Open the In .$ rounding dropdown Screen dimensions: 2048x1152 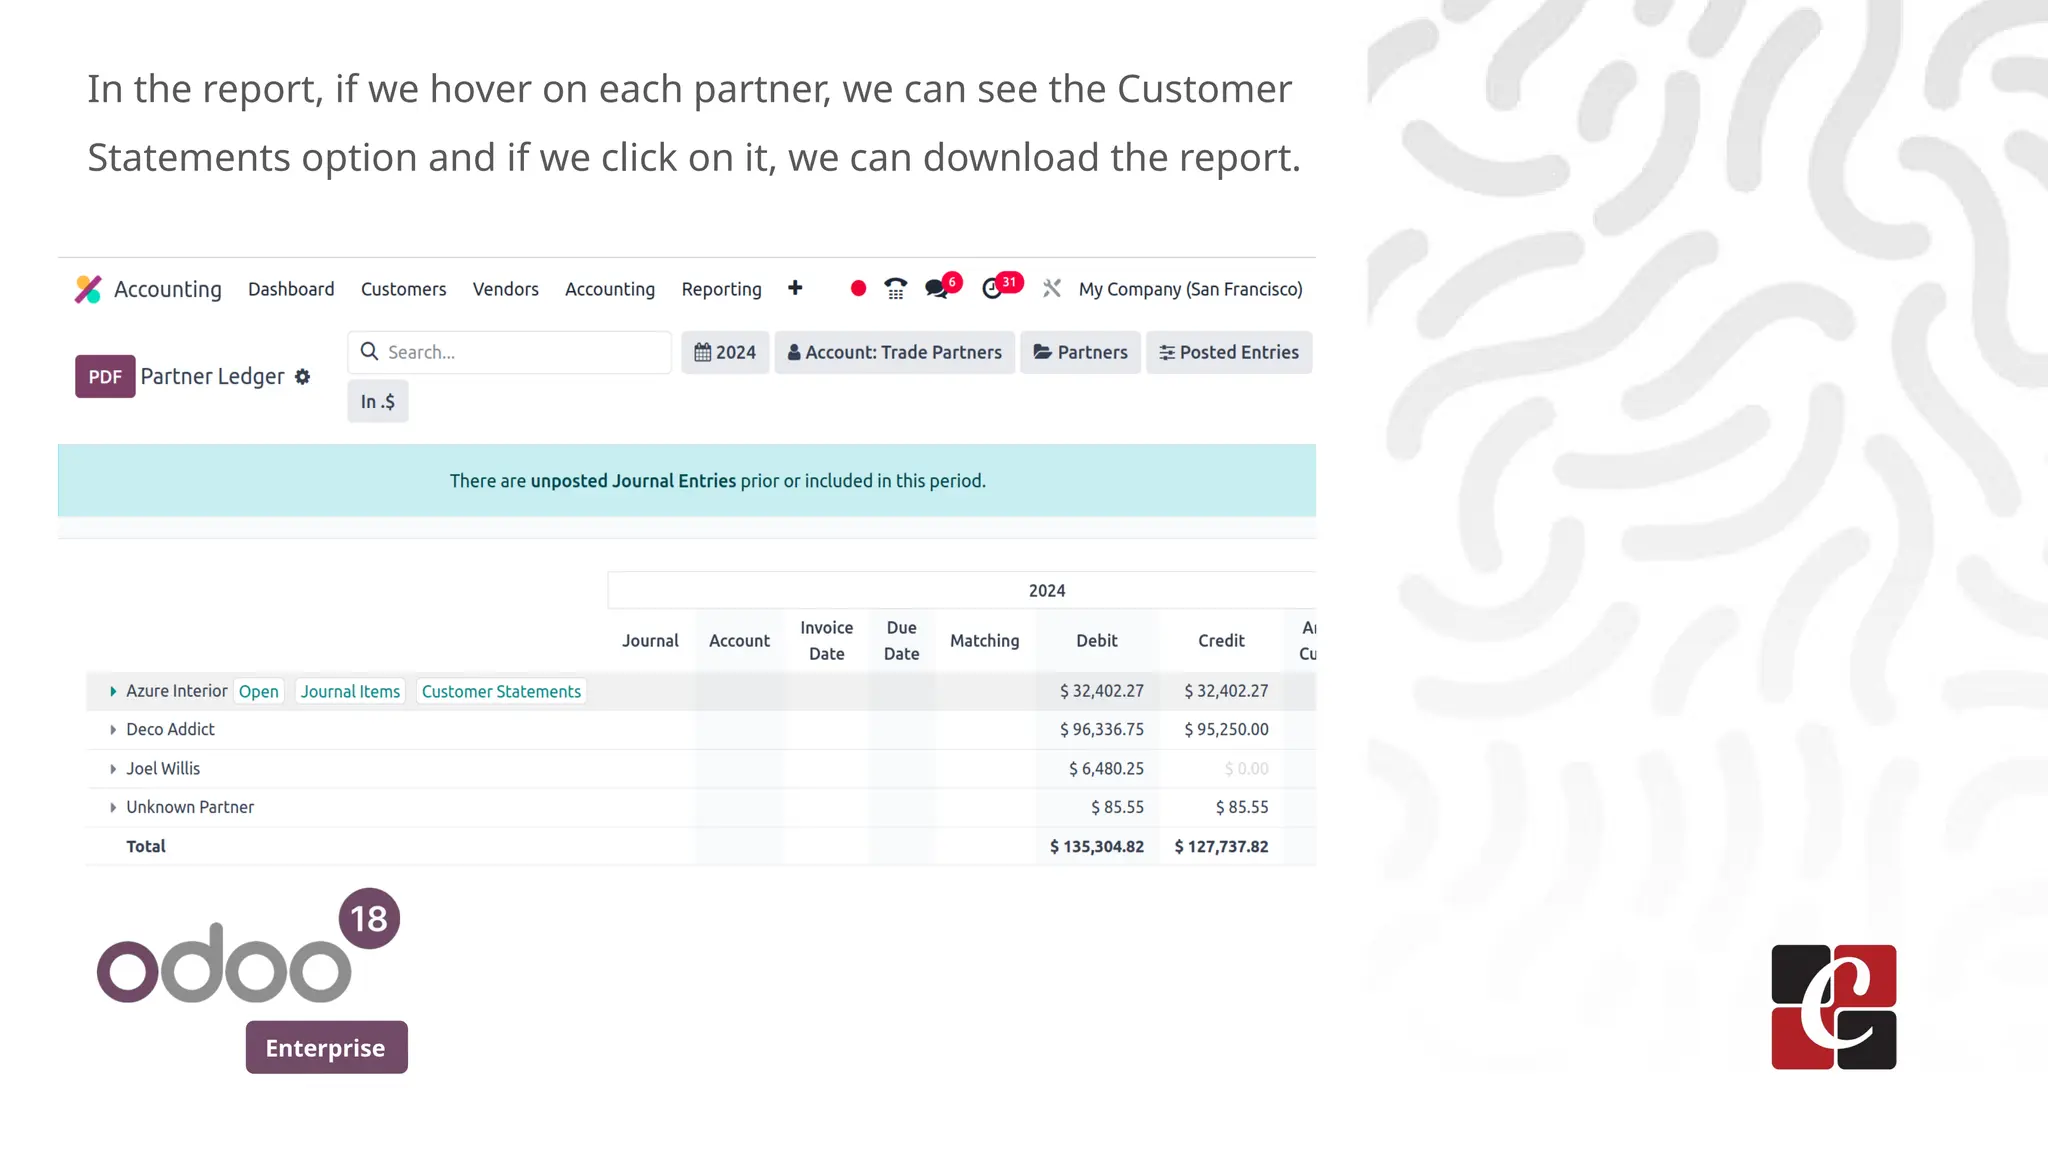pos(378,401)
